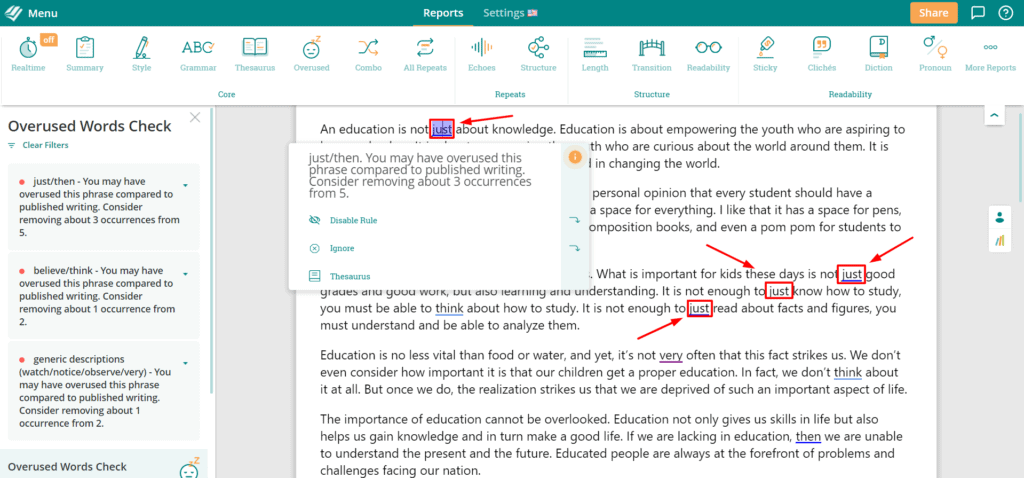
Task: Open the Thesaurus report in toolbar
Action: coord(255,53)
